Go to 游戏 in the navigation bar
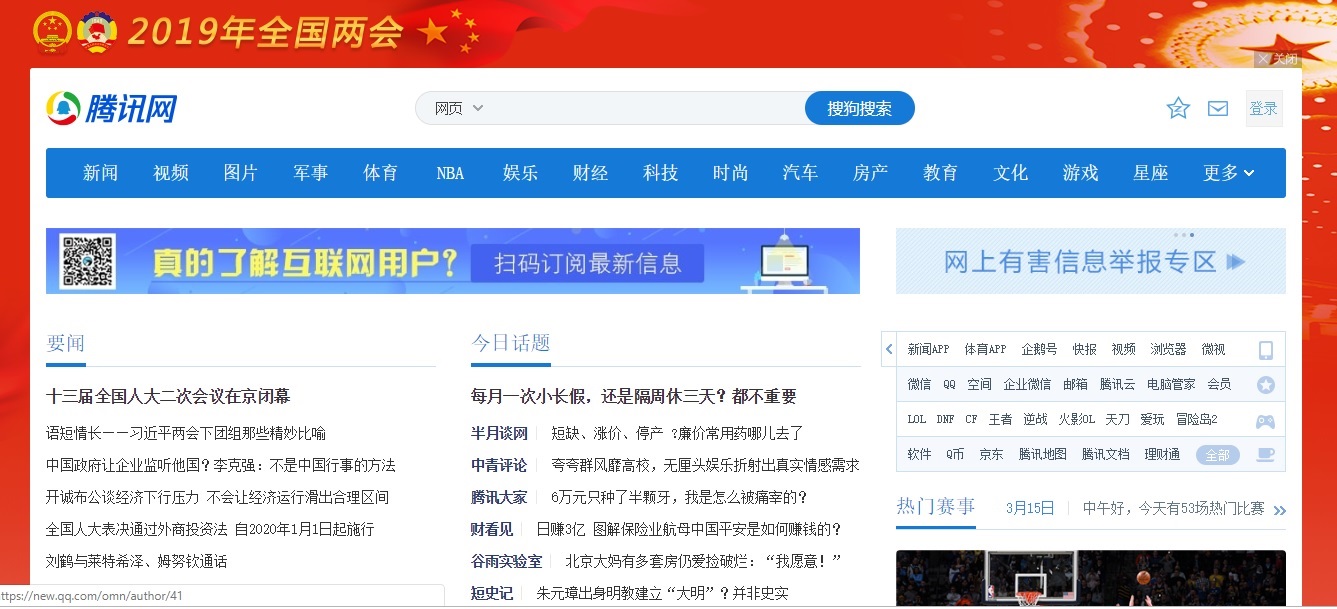The width and height of the screenshot is (1337, 609). pyautogui.click(x=1081, y=173)
